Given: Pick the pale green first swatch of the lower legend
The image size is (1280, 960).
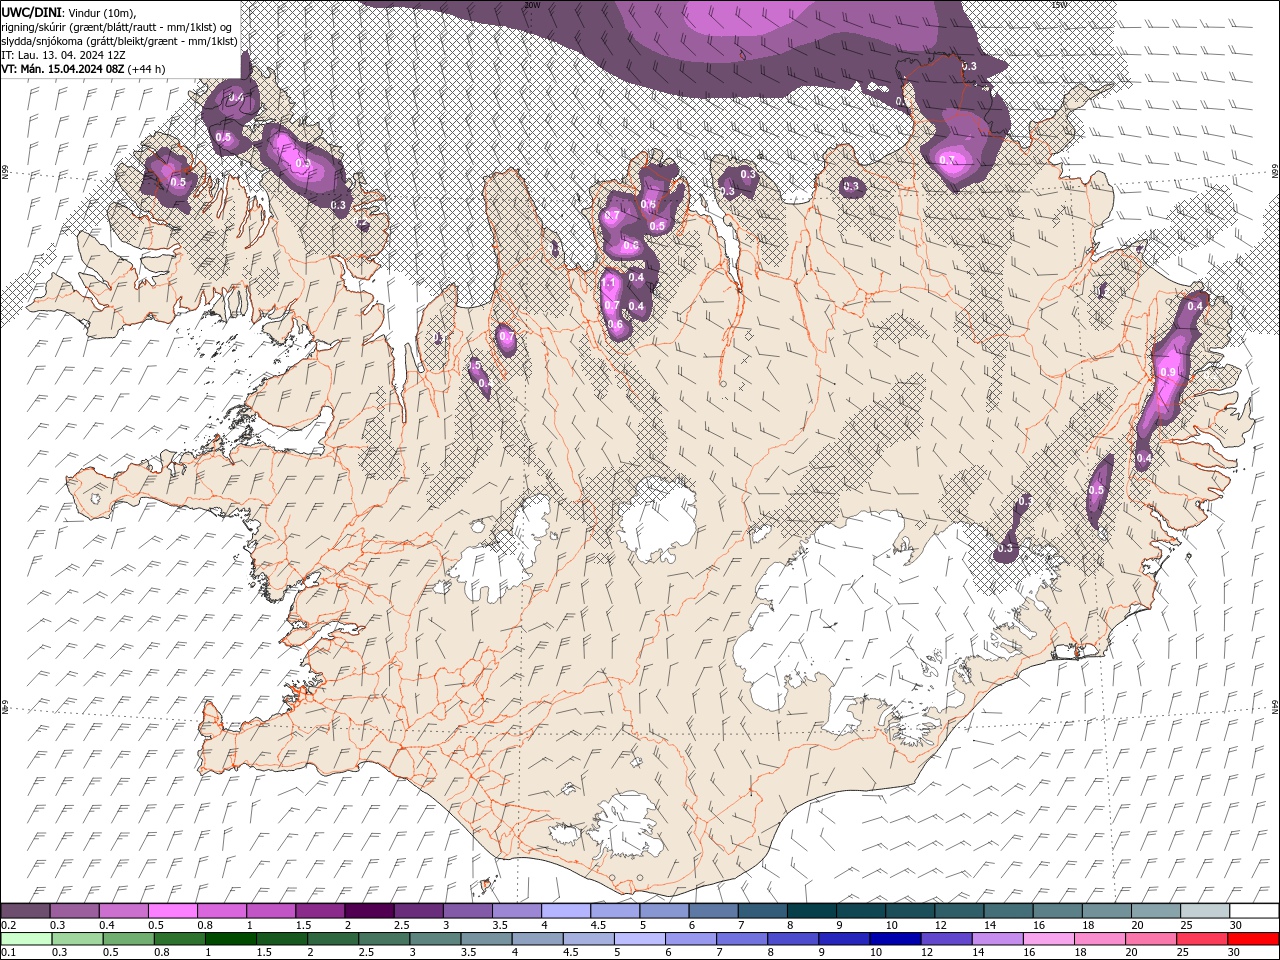Looking at the screenshot, I should pos(26,939).
